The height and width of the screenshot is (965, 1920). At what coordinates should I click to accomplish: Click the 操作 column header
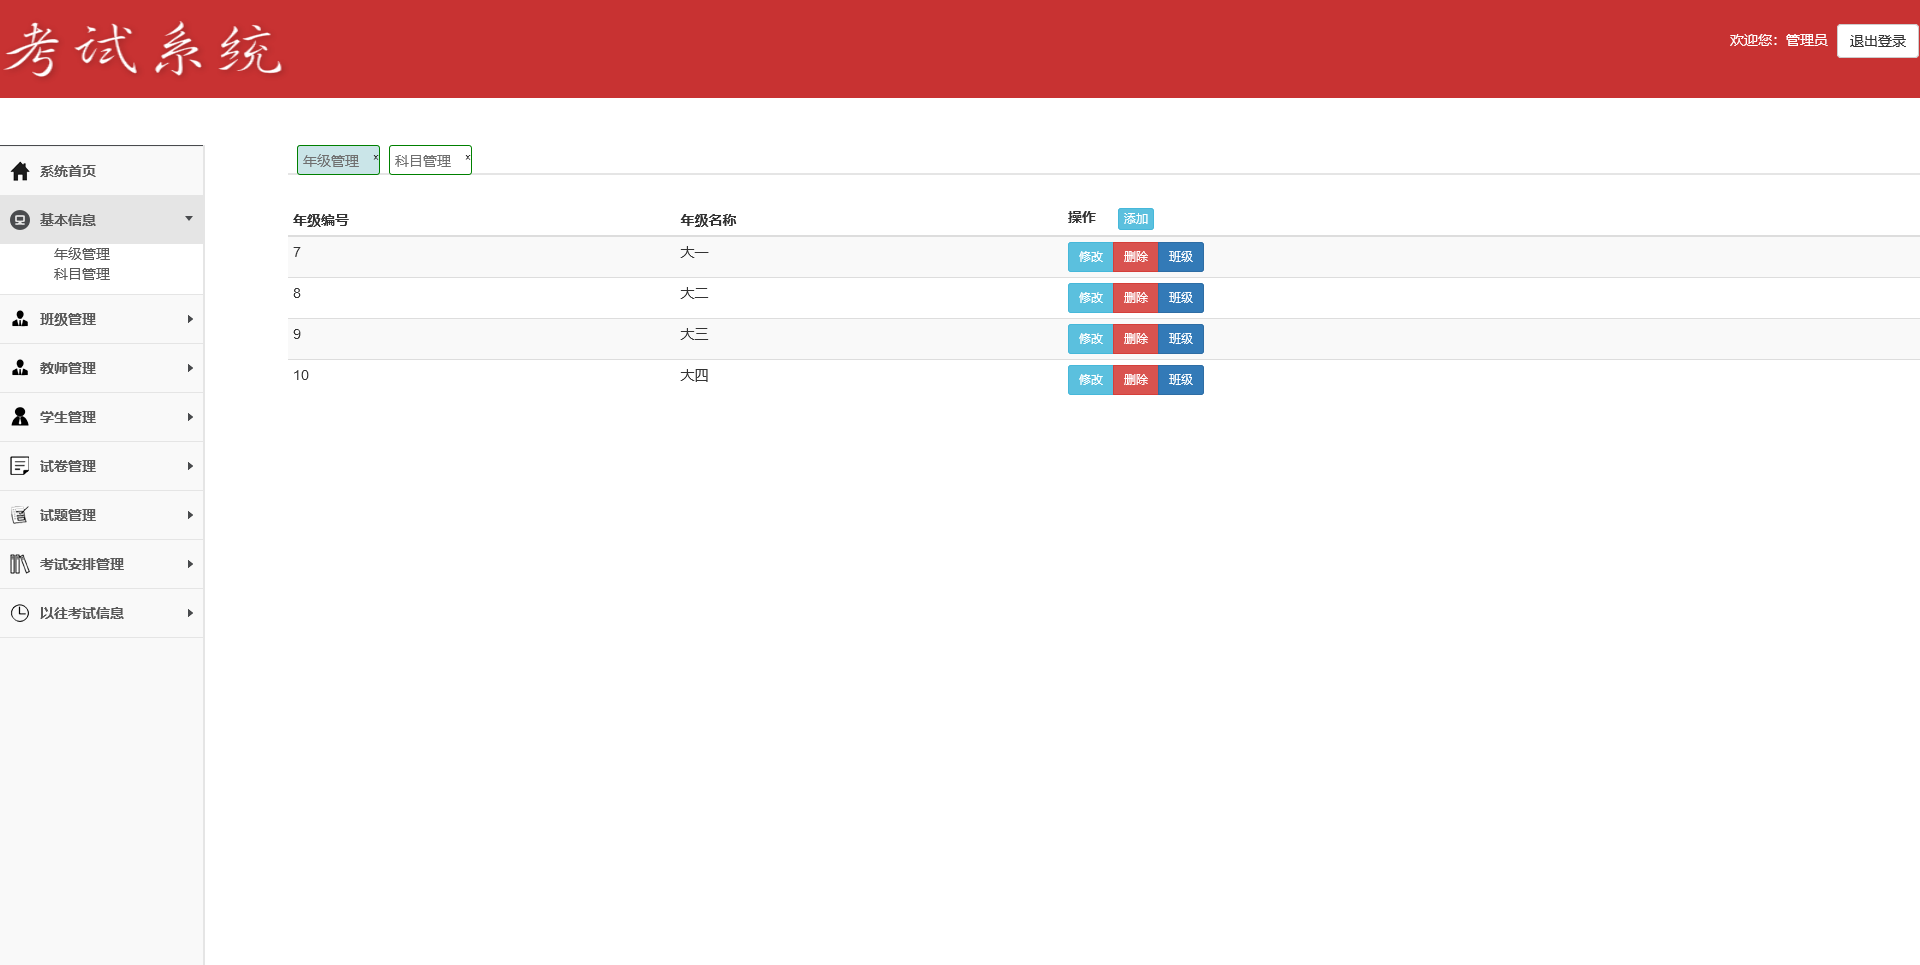pyautogui.click(x=1082, y=217)
